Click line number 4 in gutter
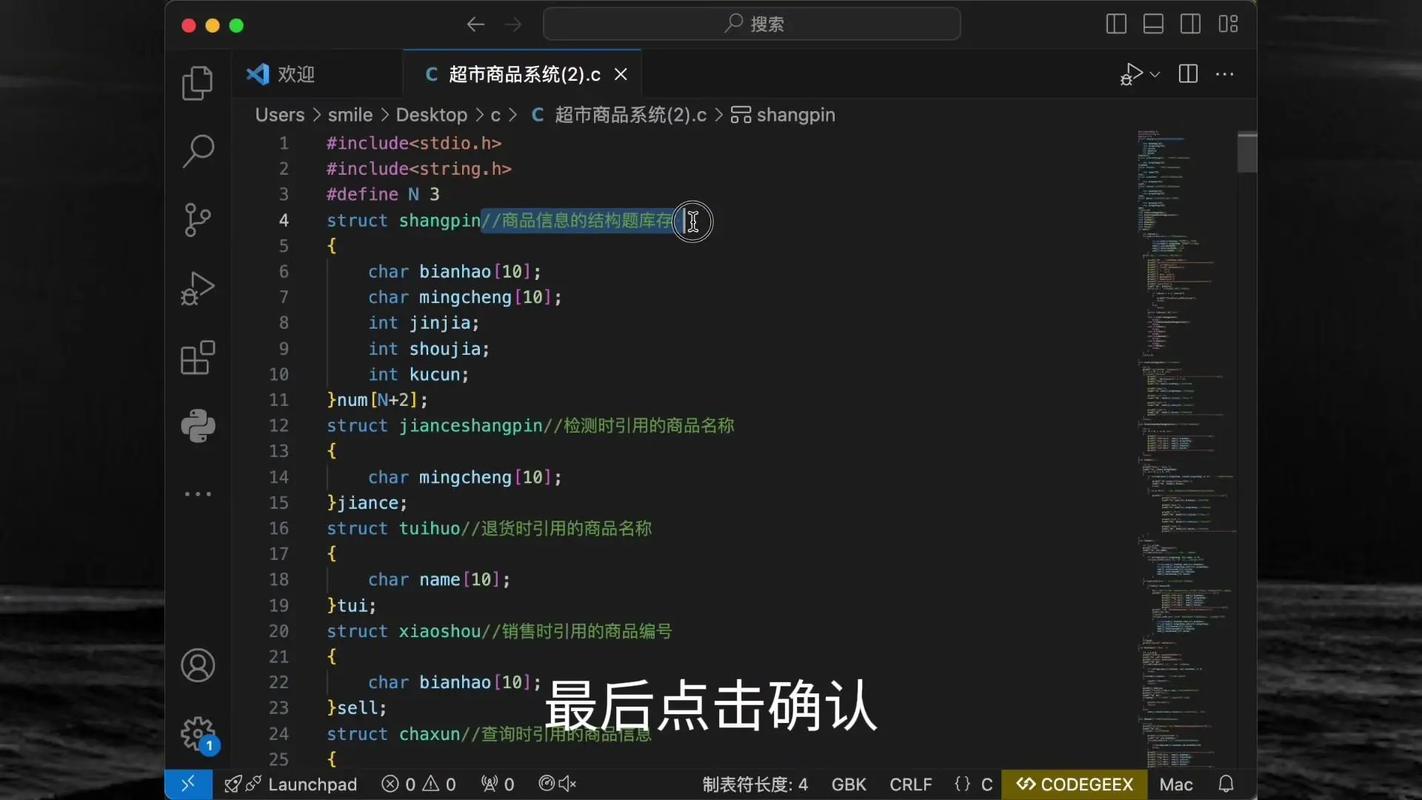 [284, 220]
